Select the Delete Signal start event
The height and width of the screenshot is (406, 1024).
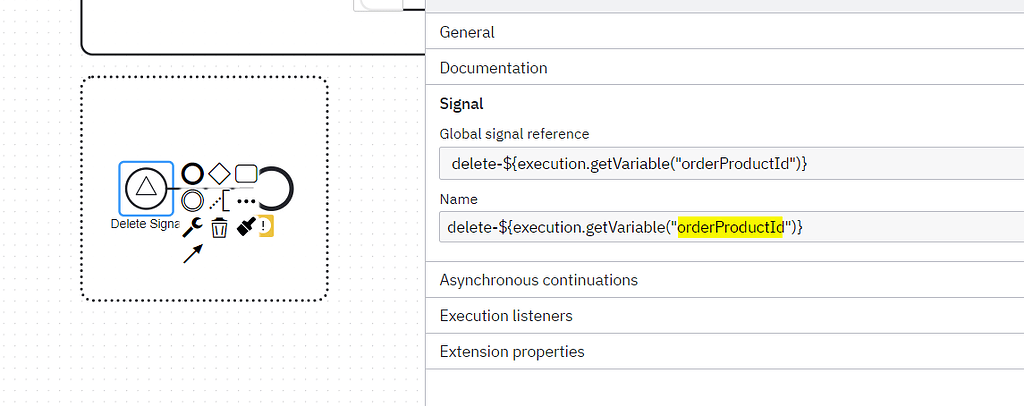[x=146, y=187]
